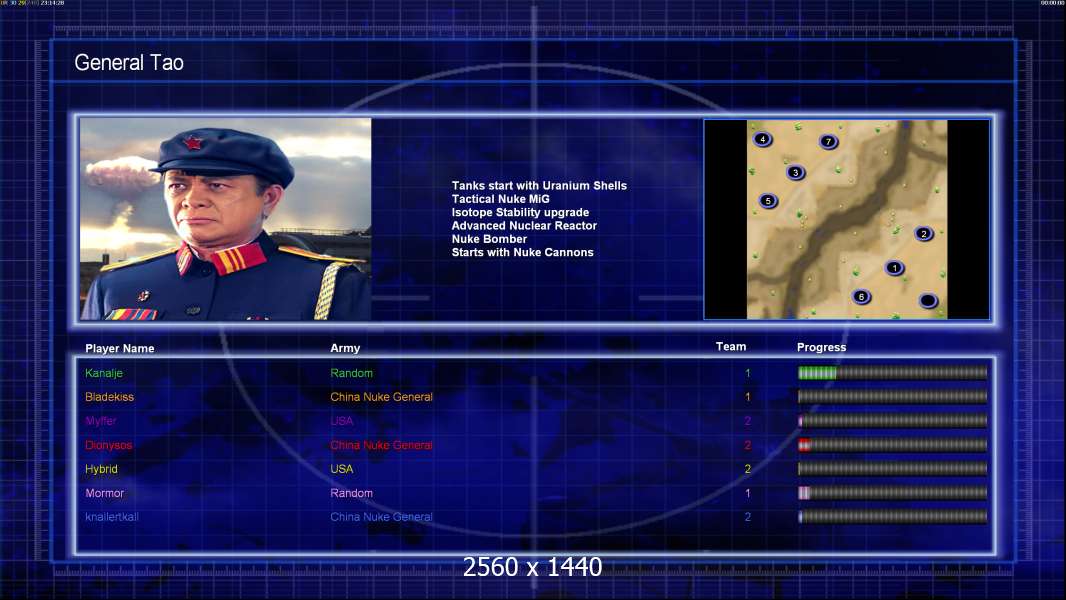This screenshot has width=1066, height=600.
Task: Click Mormor's army value "Random"
Action: point(351,493)
